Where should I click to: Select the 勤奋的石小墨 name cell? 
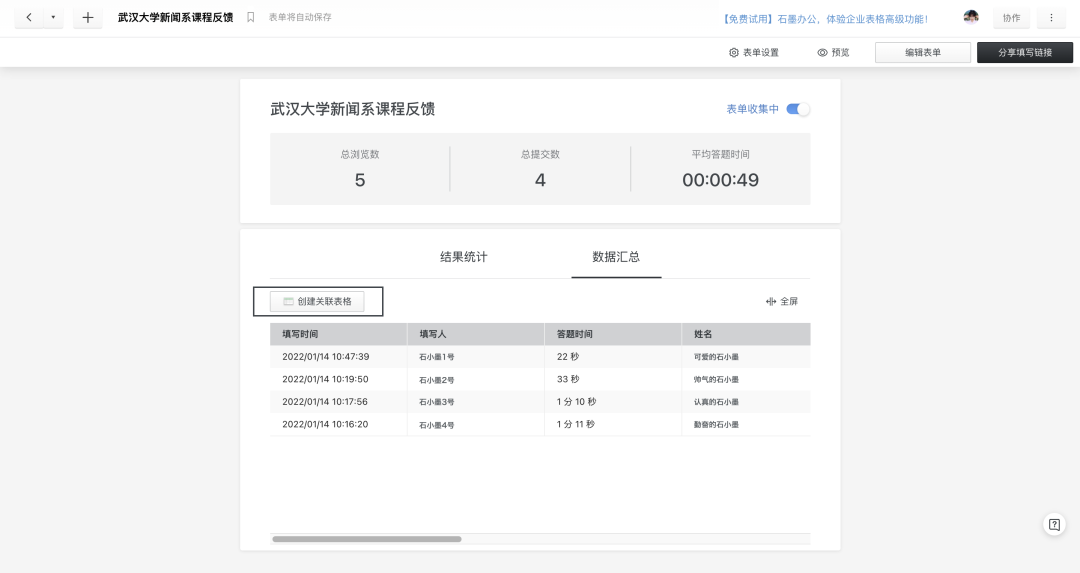[746, 424]
